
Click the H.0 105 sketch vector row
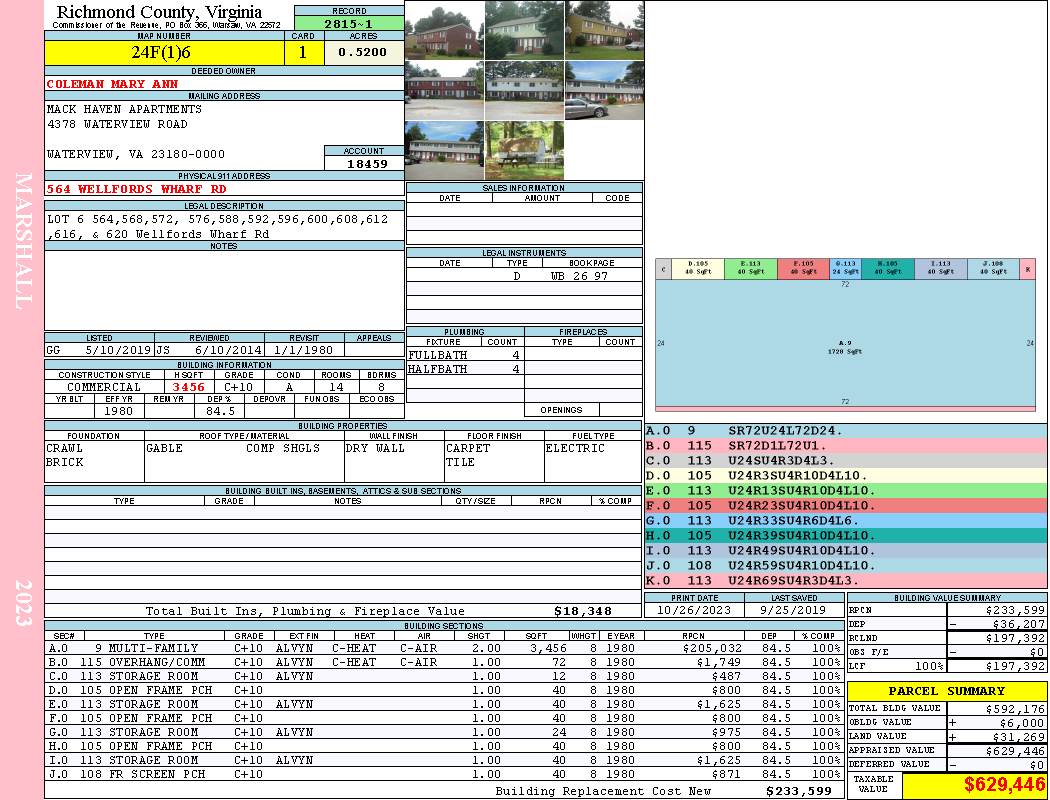(845, 536)
